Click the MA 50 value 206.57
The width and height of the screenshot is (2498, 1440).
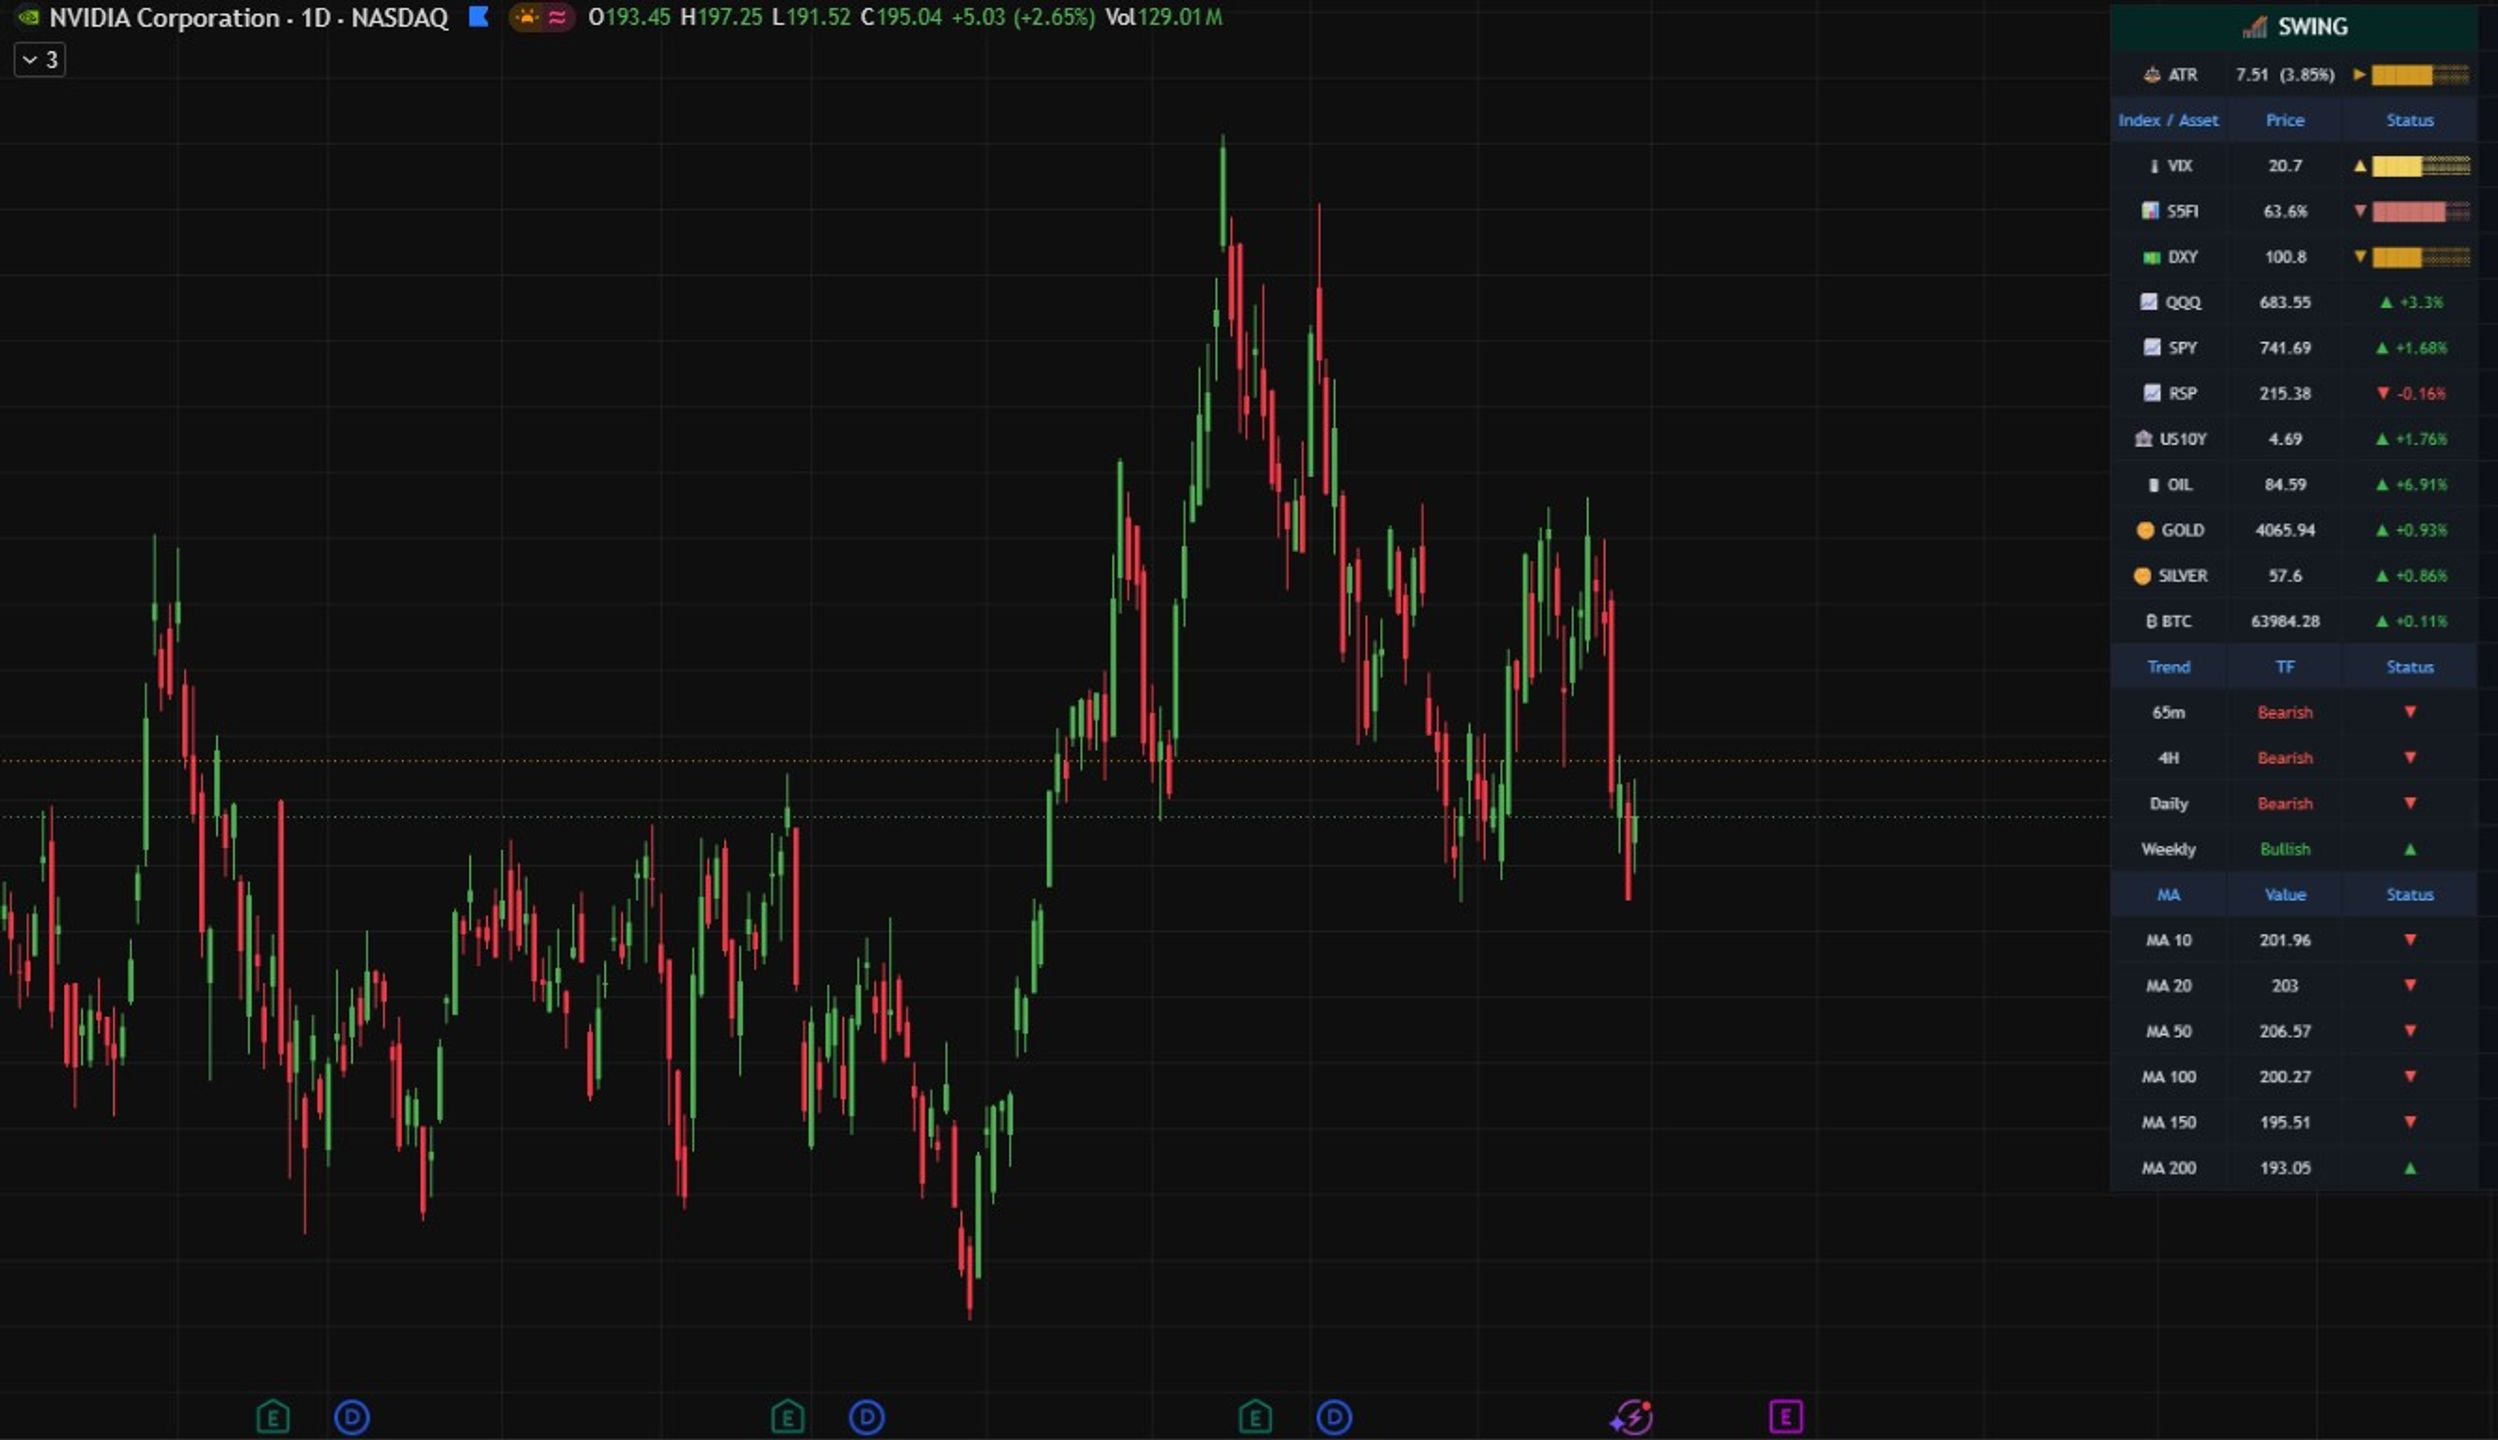tap(2285, 1031)
